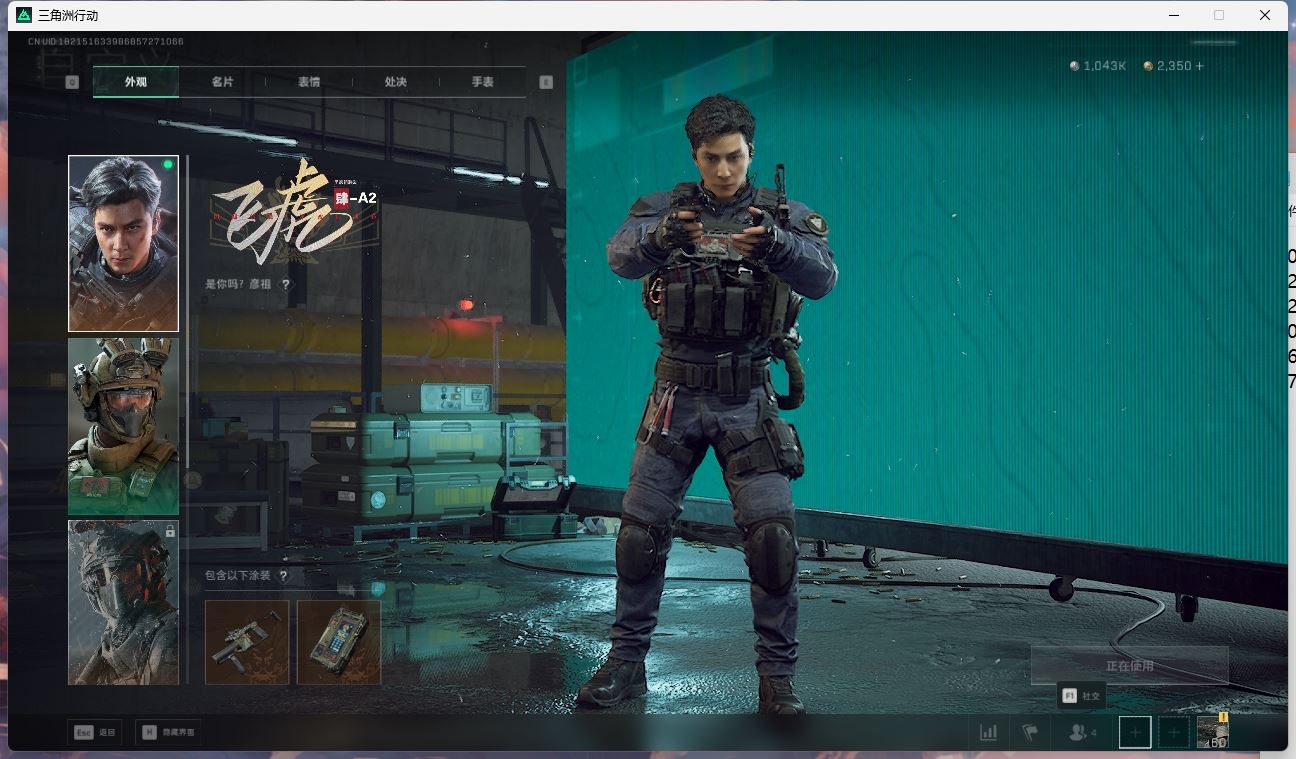Open the stats bar-chart icon
1296x759 pixels.
[x=988, y=732]
